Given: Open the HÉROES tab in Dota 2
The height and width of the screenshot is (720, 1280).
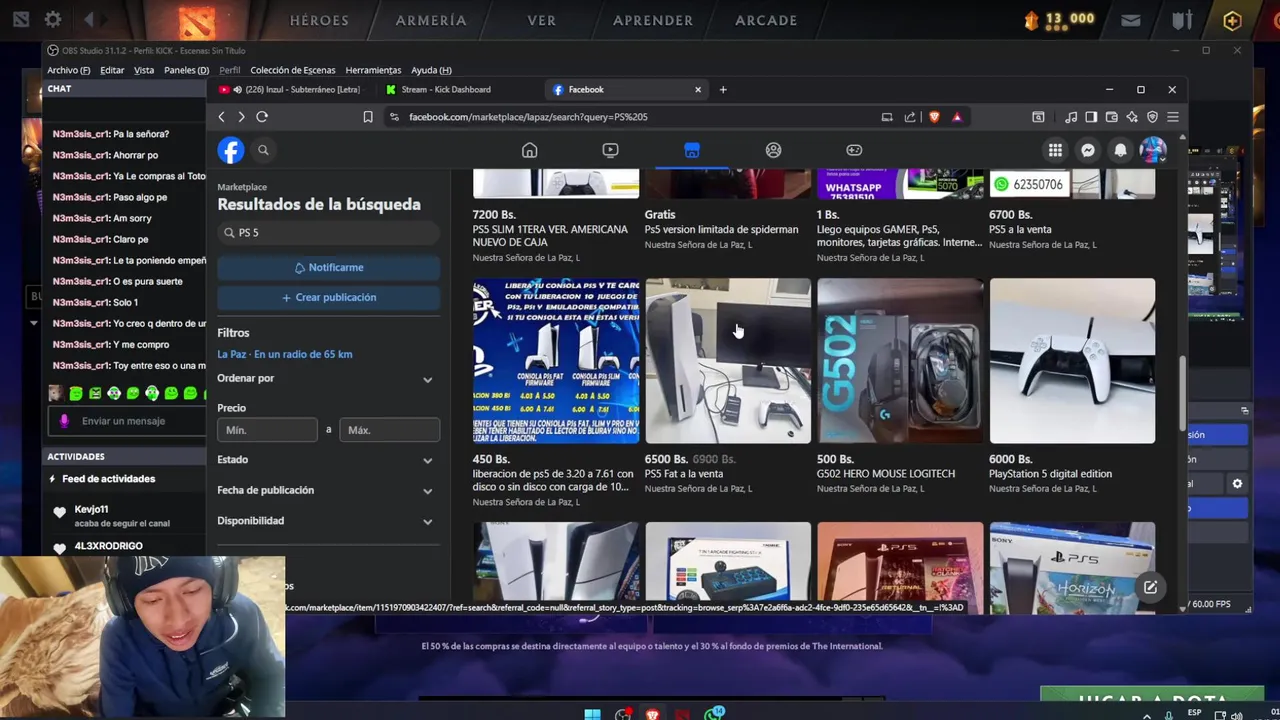Looking at the screenshot, I should pyautogui.click(x=319, y=20).
